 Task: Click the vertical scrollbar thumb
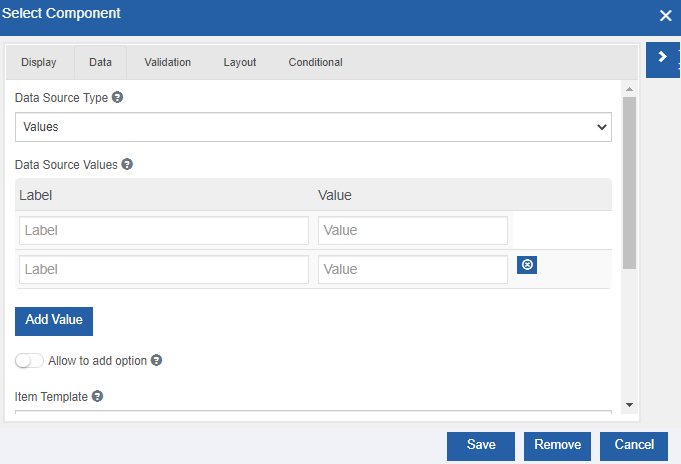click(x=629, y=182)
